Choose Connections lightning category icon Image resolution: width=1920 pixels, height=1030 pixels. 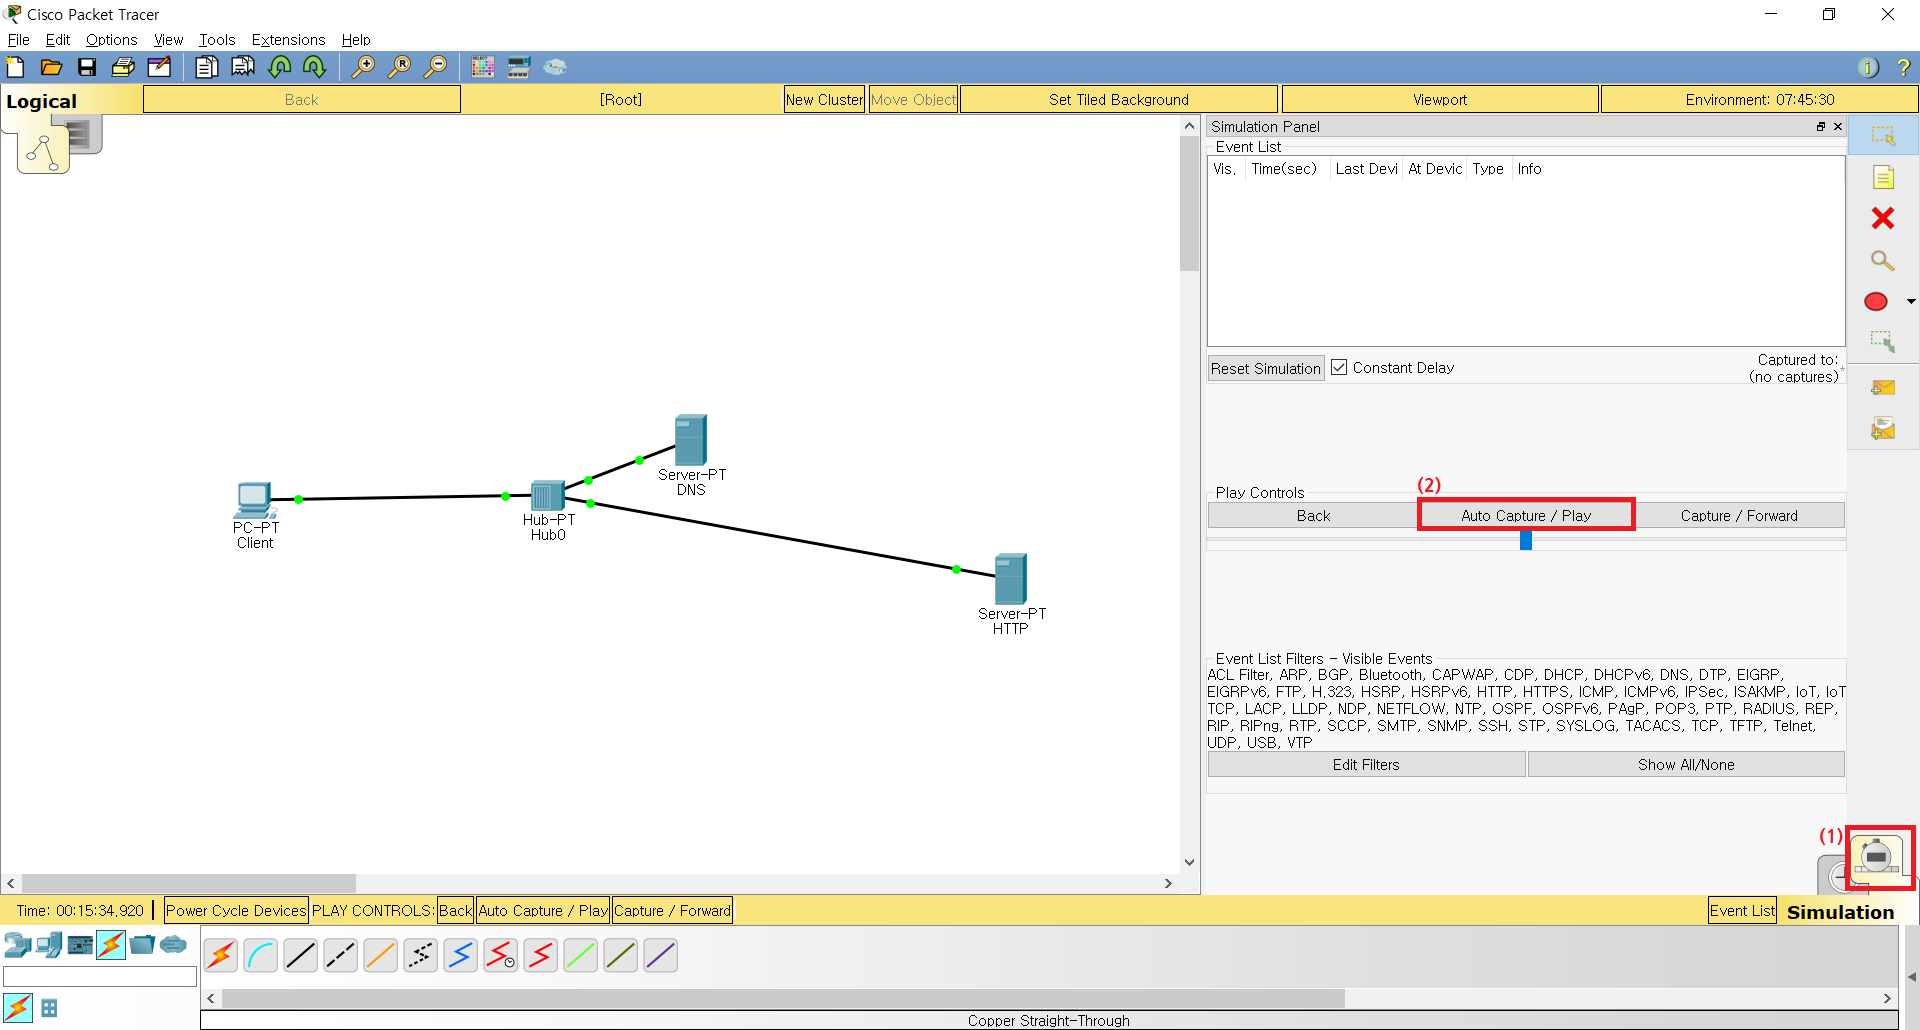(111, 944)
